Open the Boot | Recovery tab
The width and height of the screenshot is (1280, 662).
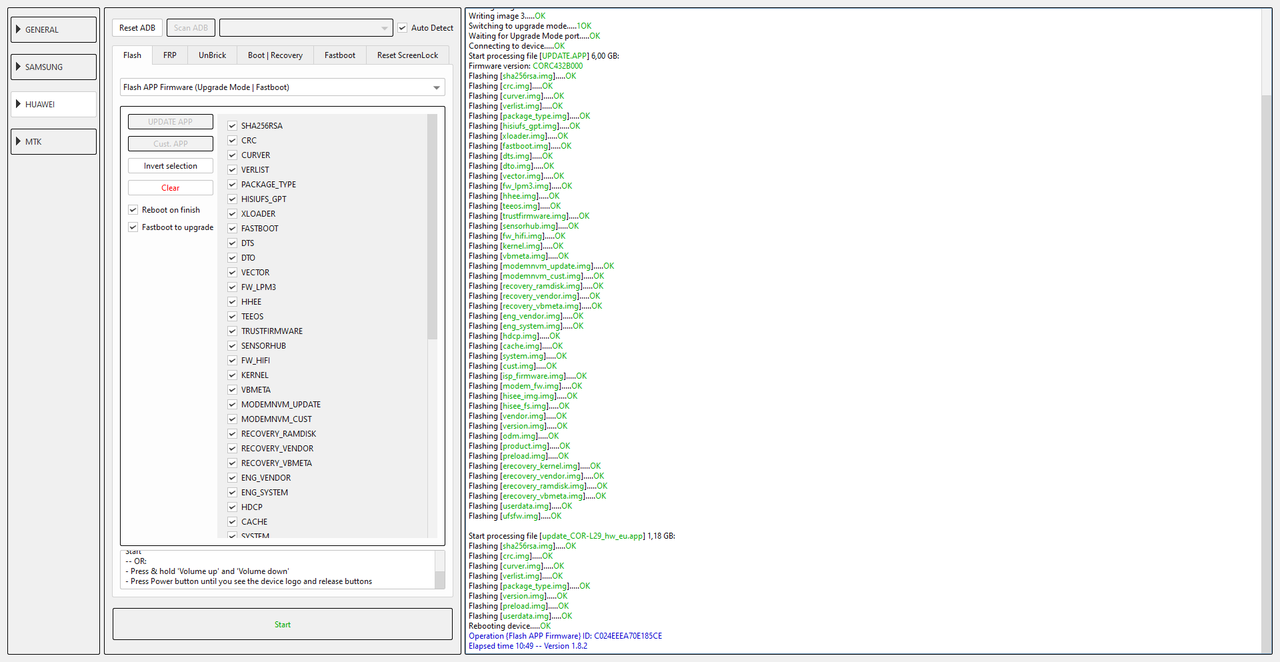tap(275, 55)
